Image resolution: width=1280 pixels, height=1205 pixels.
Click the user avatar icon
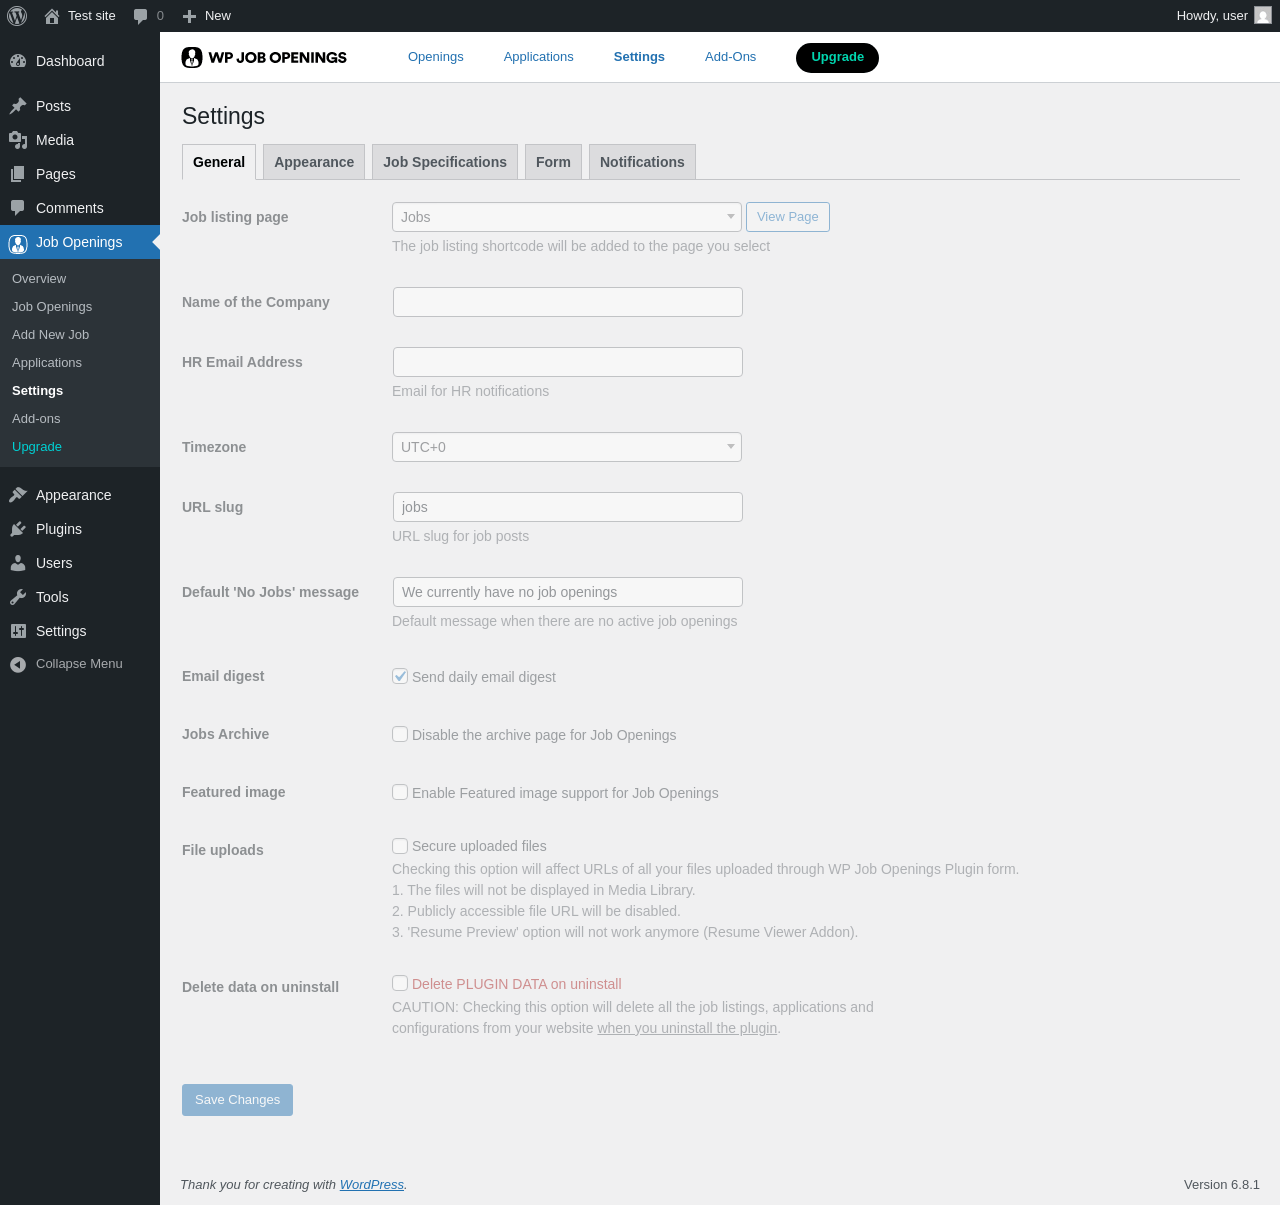click(x=1263, y=16)
